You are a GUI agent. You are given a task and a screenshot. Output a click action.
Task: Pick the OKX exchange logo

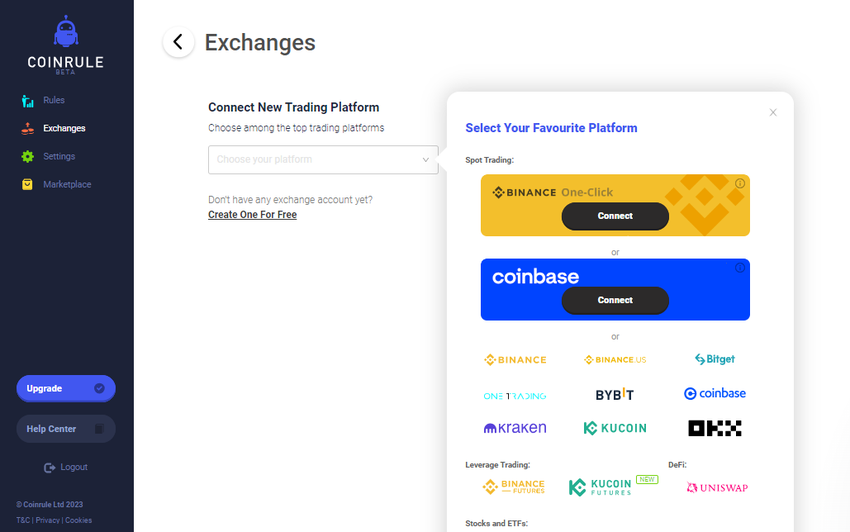tap(715, 428)
